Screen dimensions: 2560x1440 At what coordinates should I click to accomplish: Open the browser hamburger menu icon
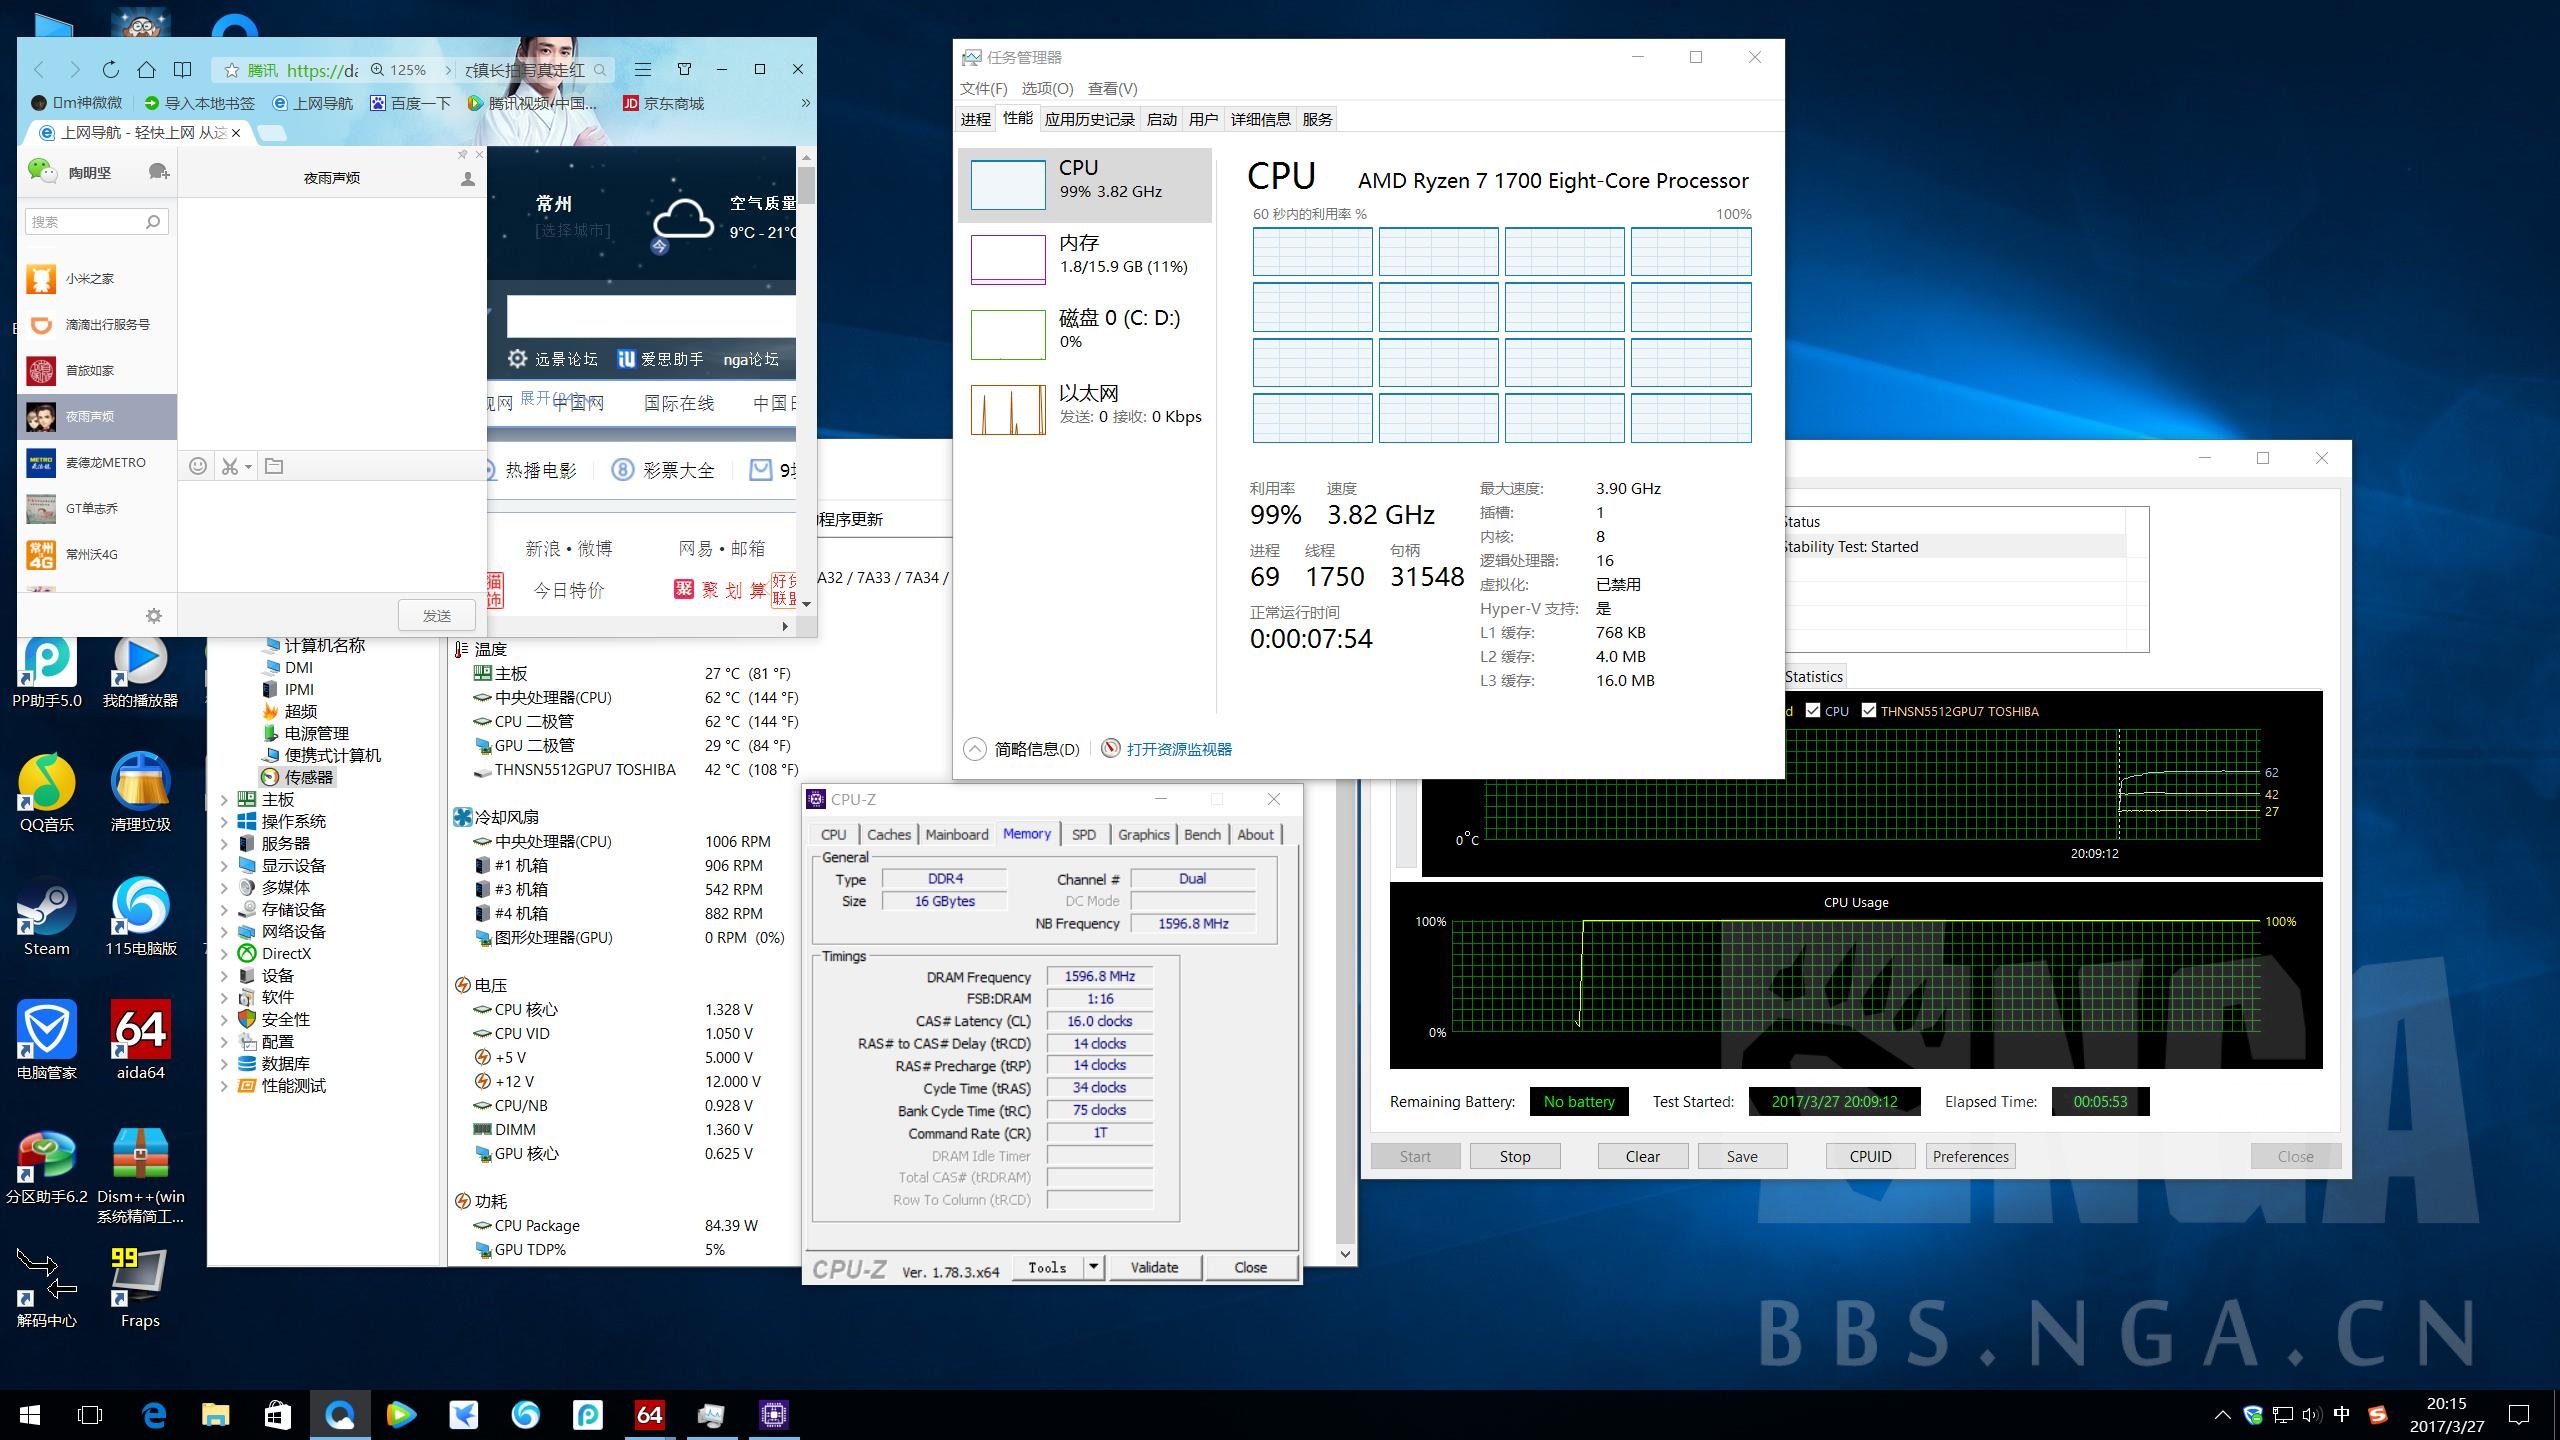(643, 69)
